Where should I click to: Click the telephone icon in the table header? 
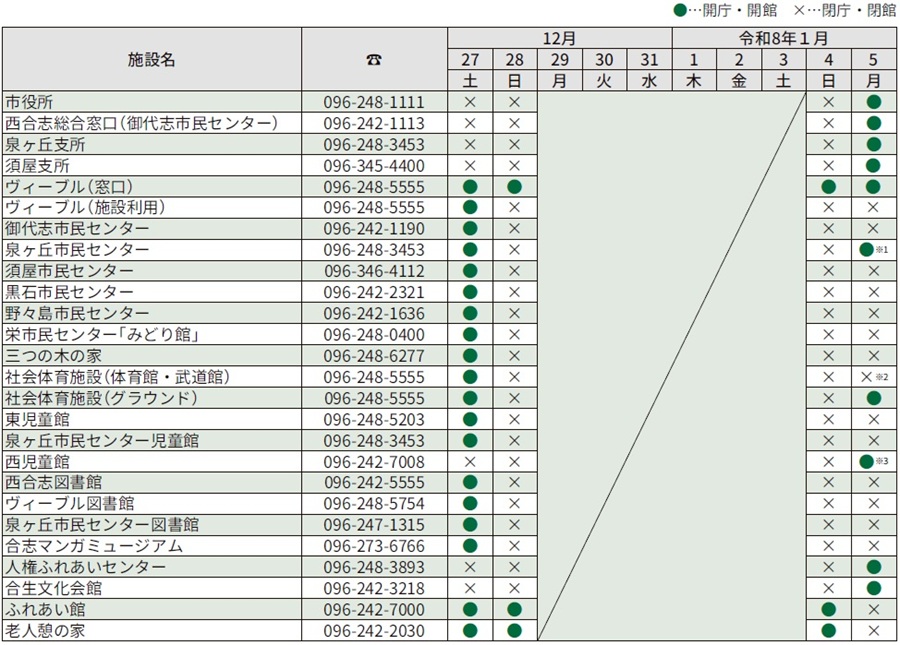[374, 60]
